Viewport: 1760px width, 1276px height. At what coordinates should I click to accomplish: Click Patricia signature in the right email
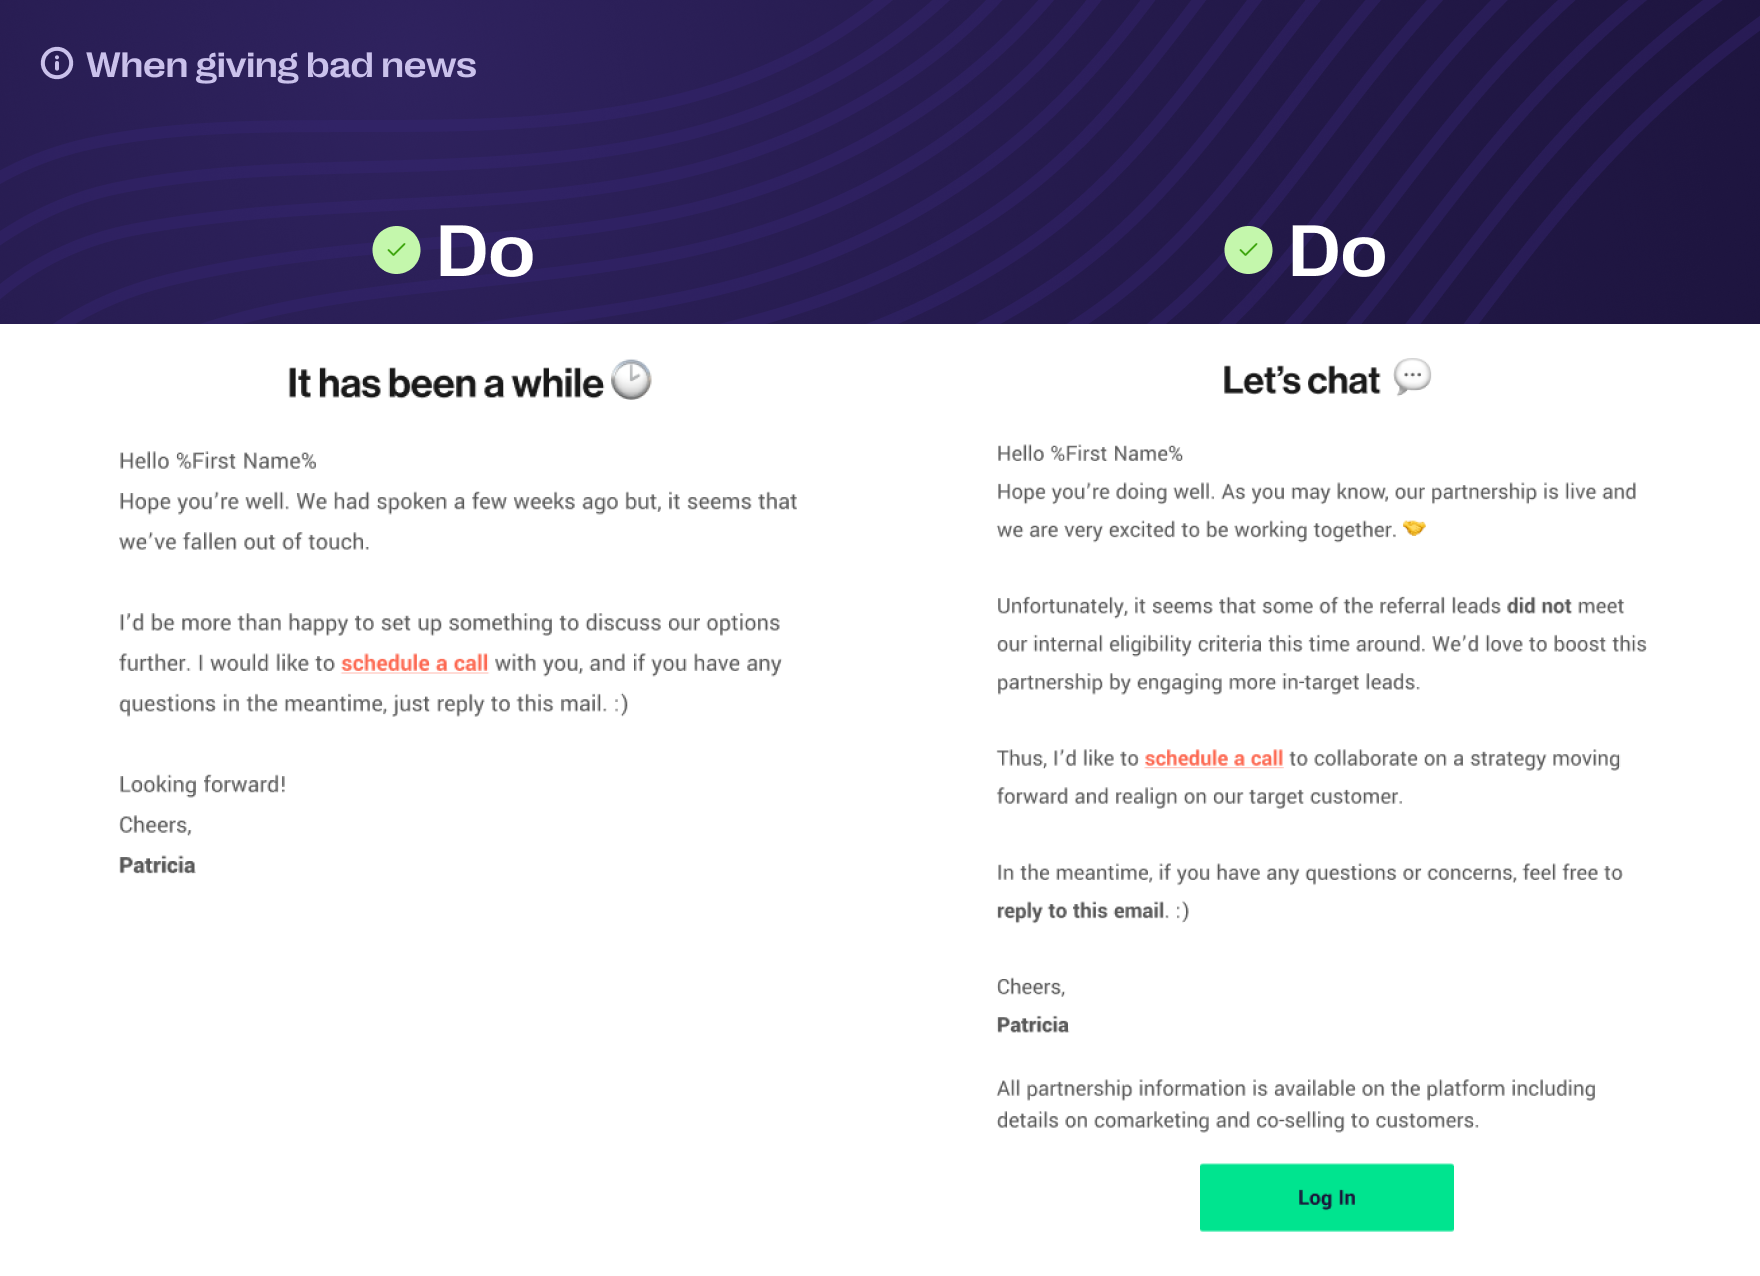[1032, 1025]
